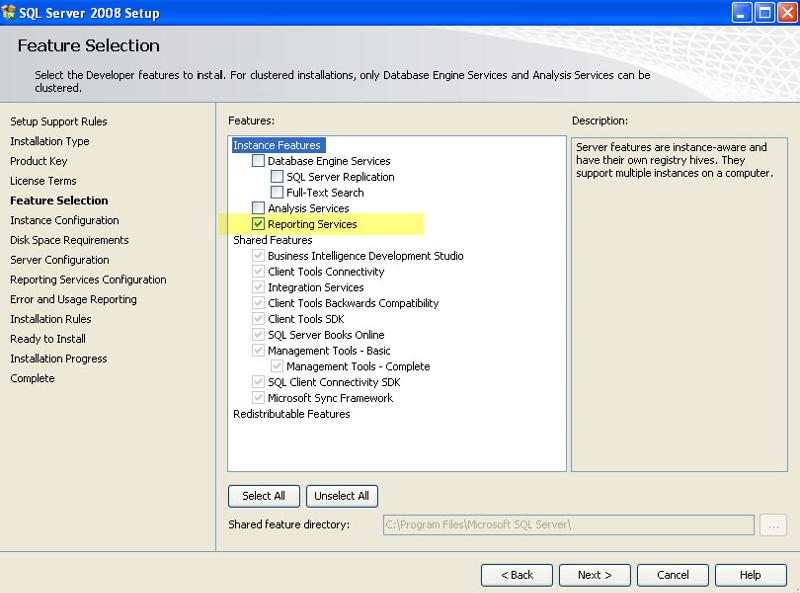Select the Complete step in sidebar
Viewport: 800px width, 593px height.
coord(32,379)
